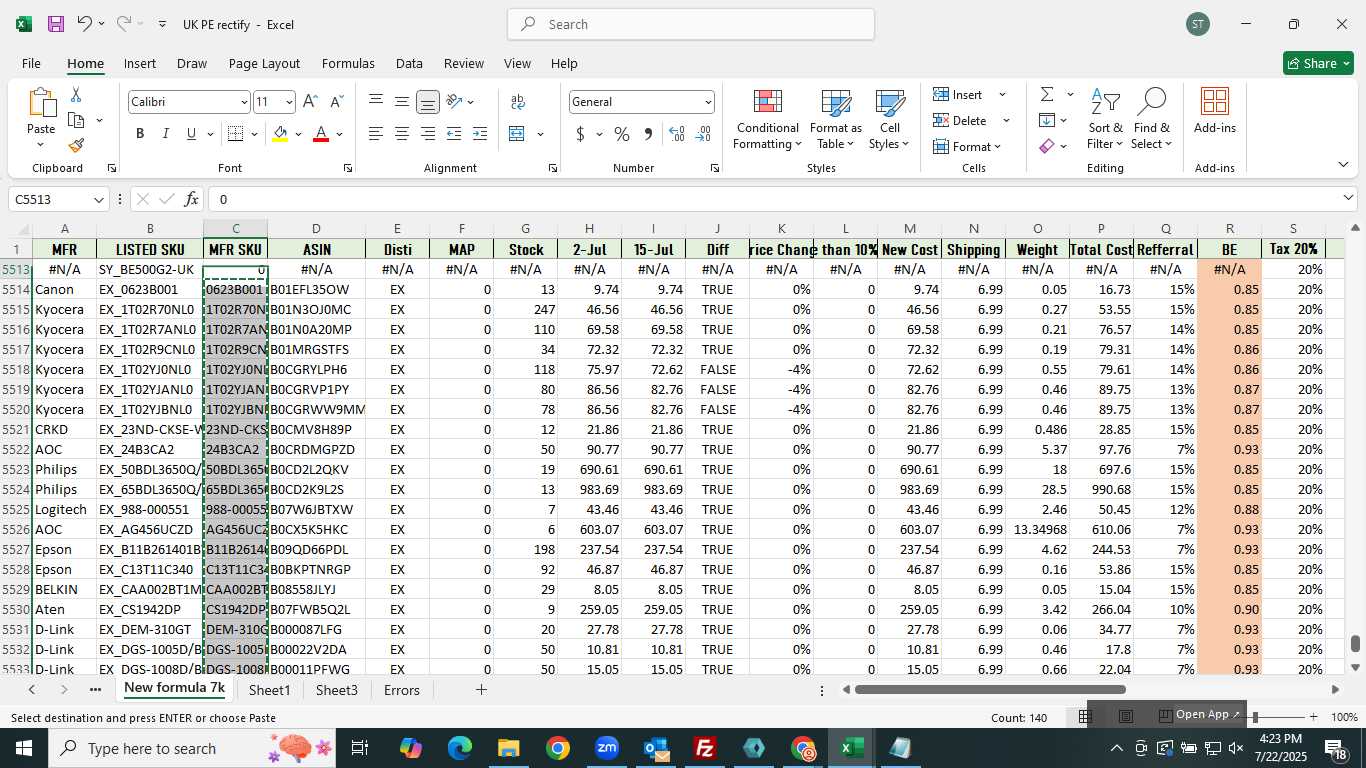The height and width of the screenshot is (768, 1366).
Task: Click the Clear eraser icon in Editing
Action: [x=1047, y=146]
